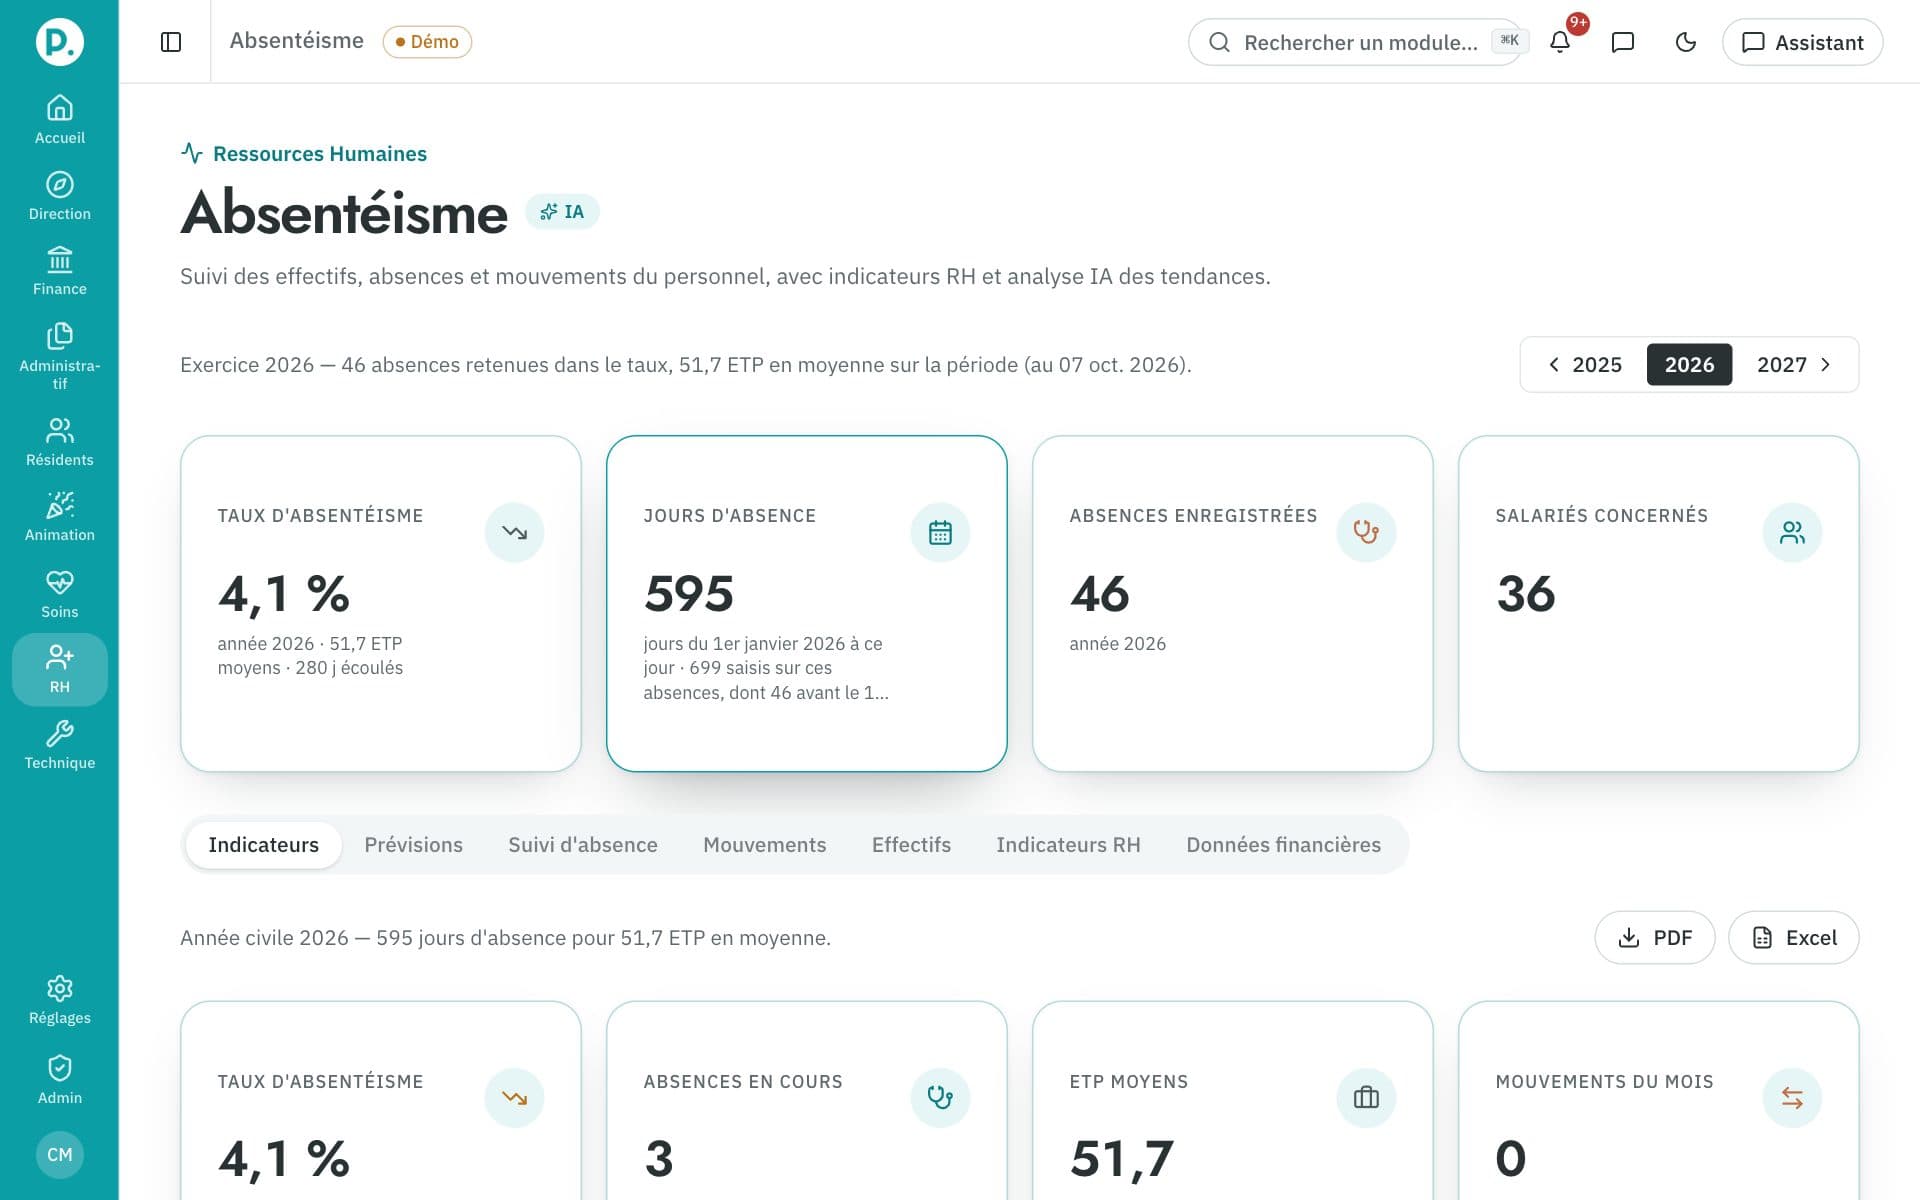This screenshot has height=1200, width=1920.
Task: Click the briefcase icon in ETP moyens card
Action: click(x=1366, y=1098)
